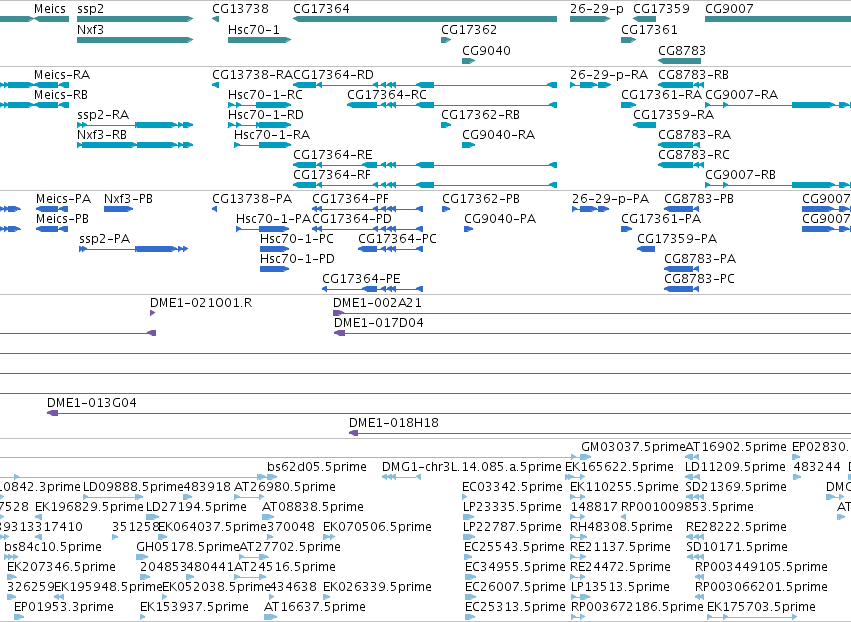Viewport: 851px width, 622px height.
Task: Click protein CG9040-PA
Action: [x=500, y=219]
